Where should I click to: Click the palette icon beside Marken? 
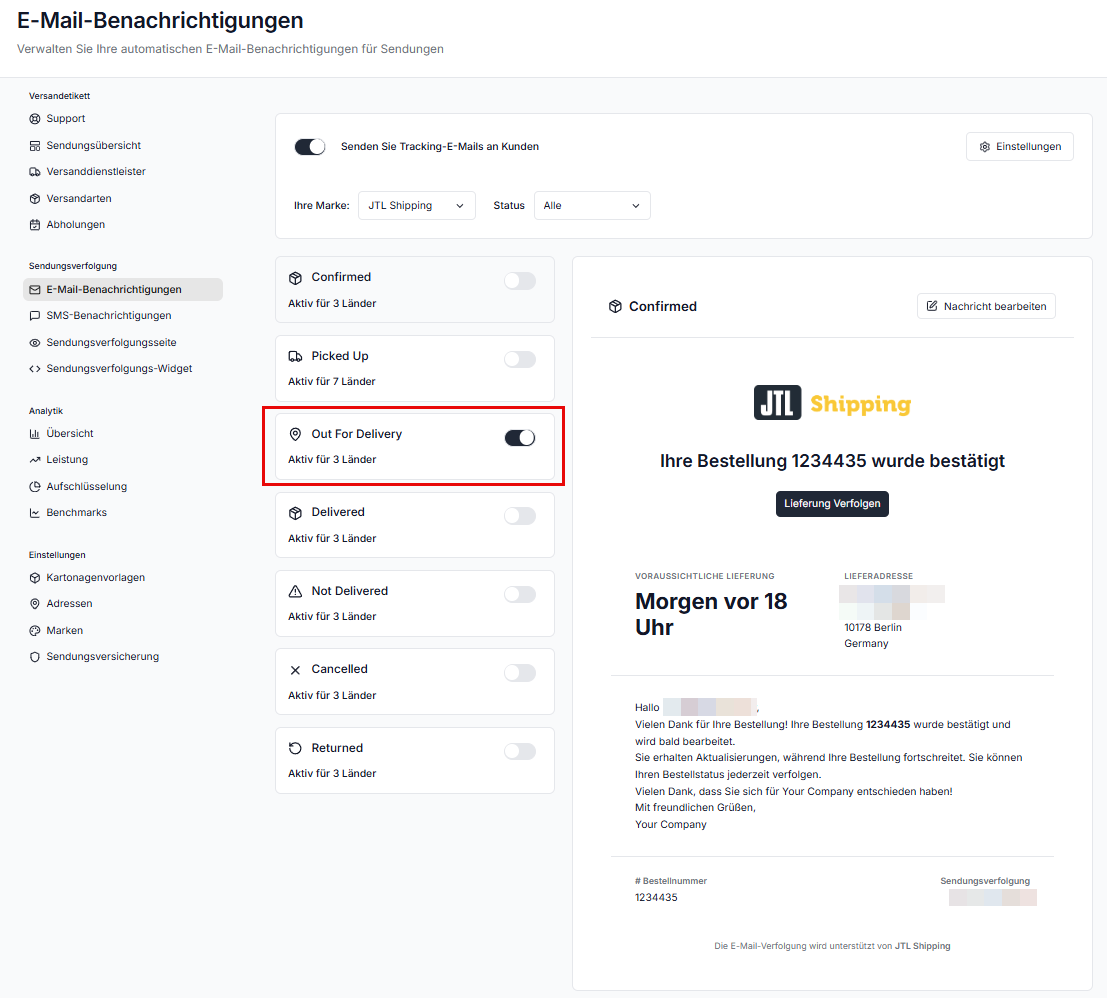click(35, 630)
